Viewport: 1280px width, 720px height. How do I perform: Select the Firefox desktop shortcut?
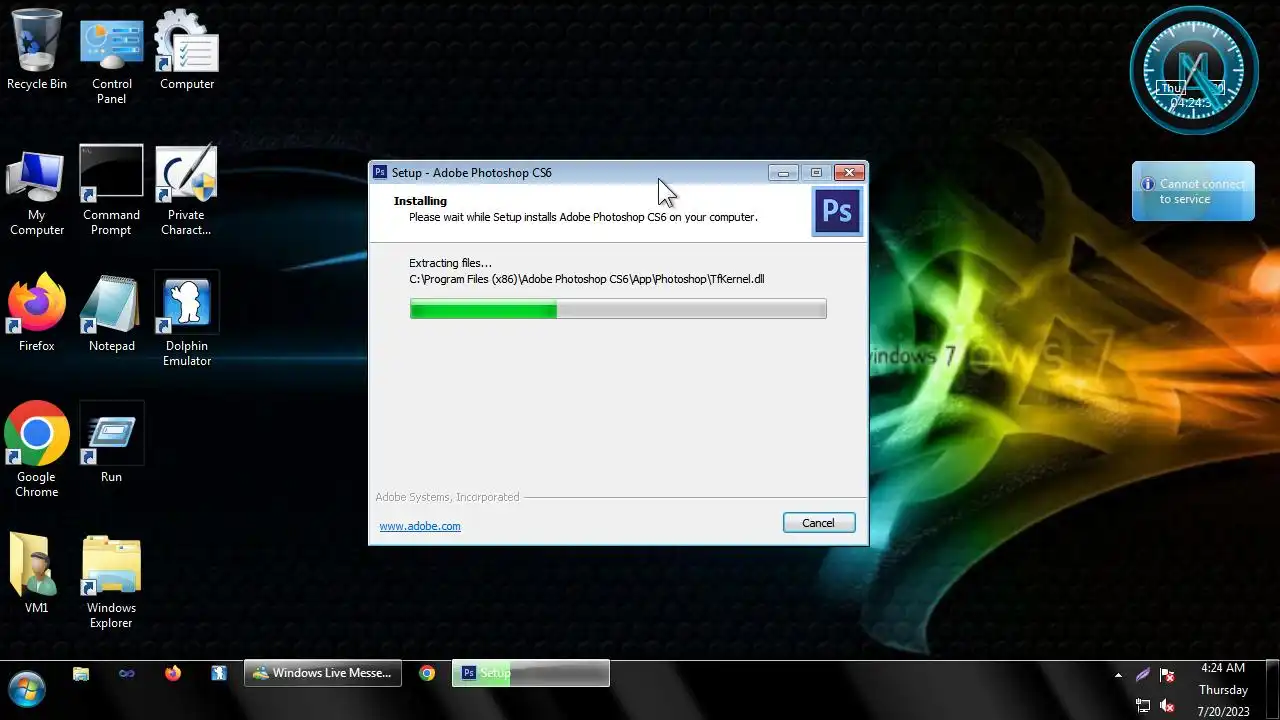tap(37, 313)
